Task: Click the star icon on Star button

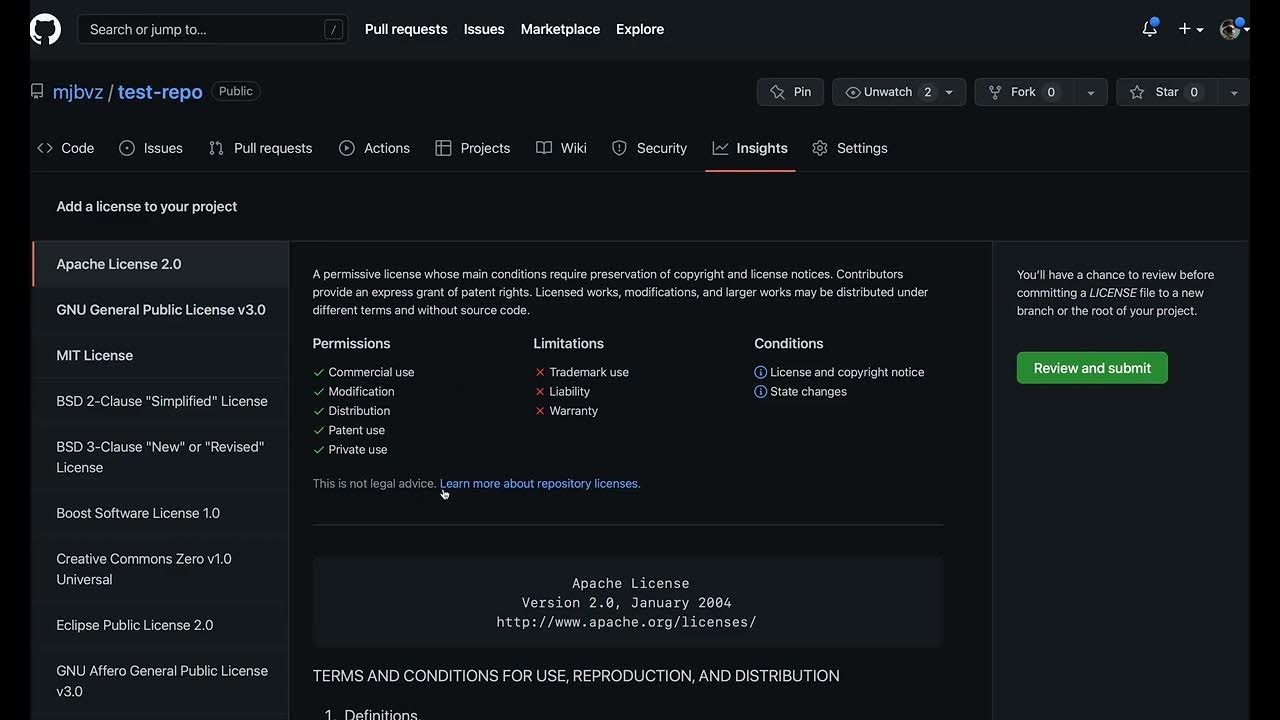Action: [x=1137, y=92]
